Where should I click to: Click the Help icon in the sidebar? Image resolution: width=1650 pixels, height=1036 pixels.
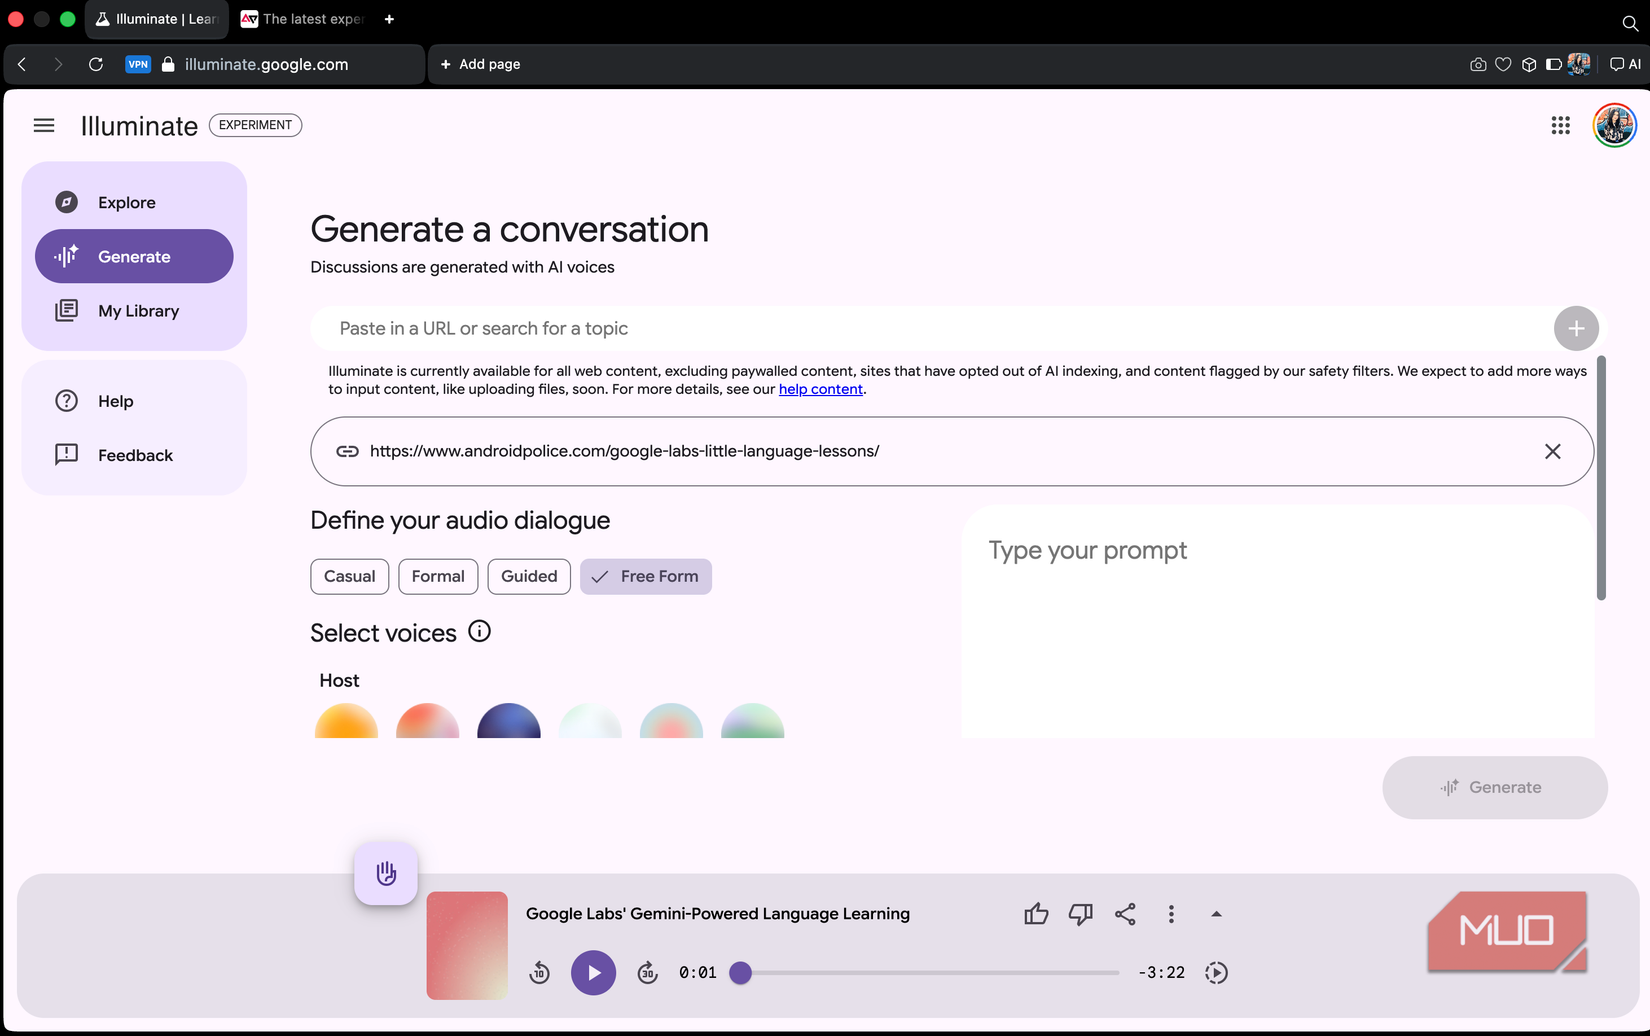pos(66,400)
